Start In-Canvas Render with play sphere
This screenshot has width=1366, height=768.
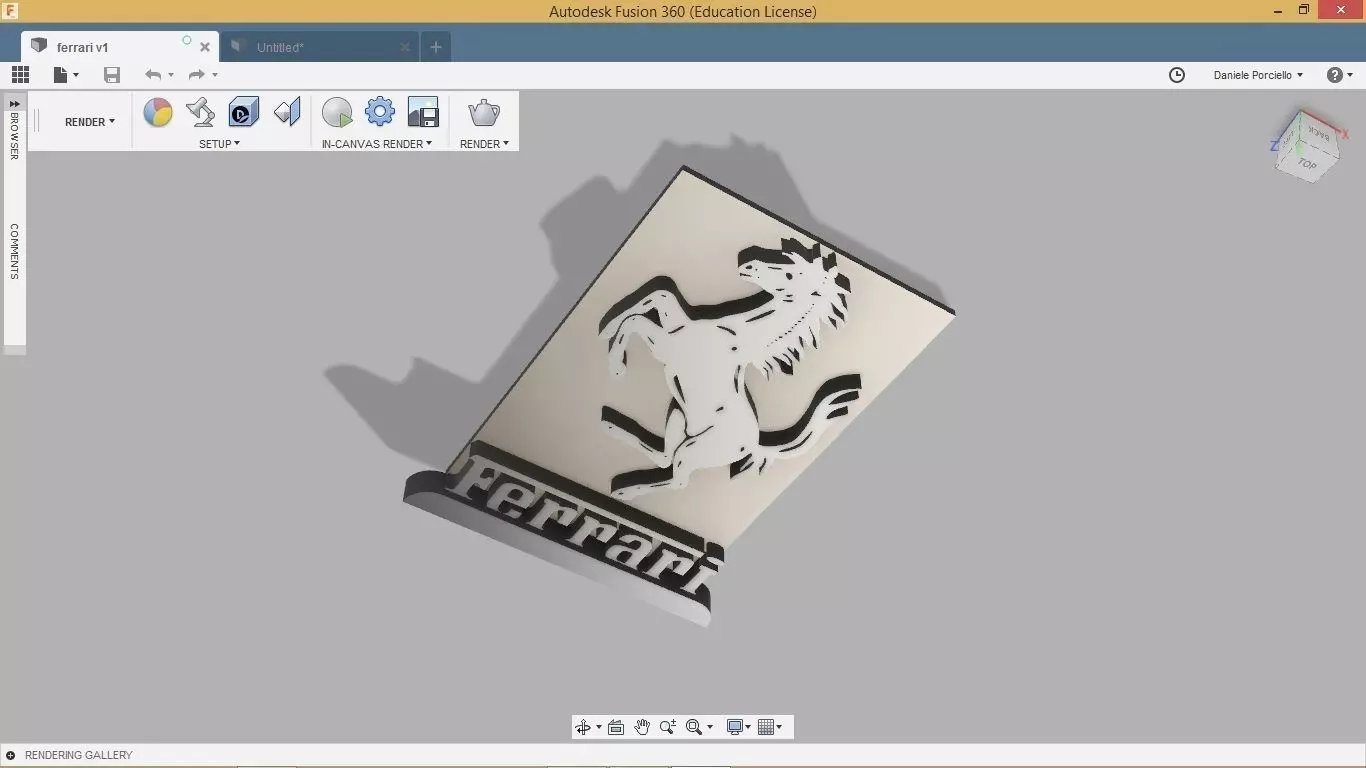337,112
